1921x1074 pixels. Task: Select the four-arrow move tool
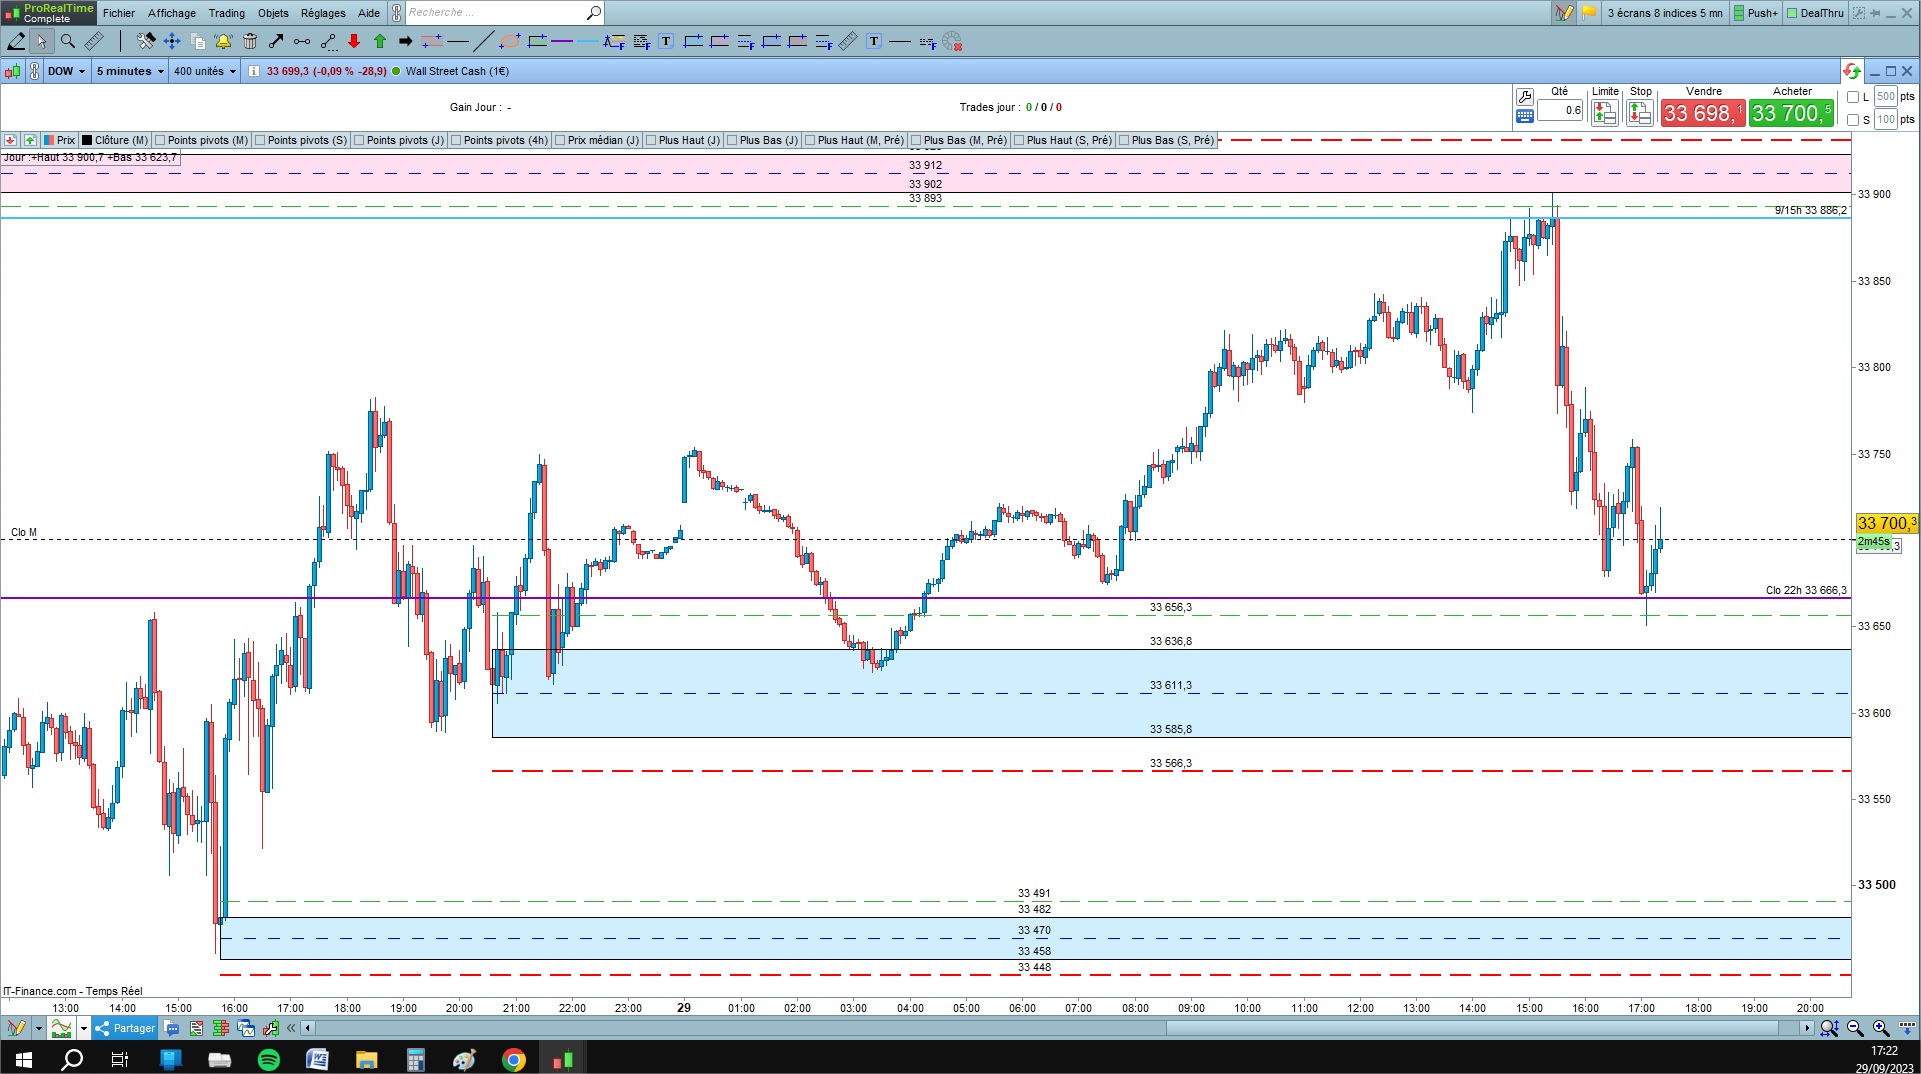pyautogui.click(x=172, y=41)
